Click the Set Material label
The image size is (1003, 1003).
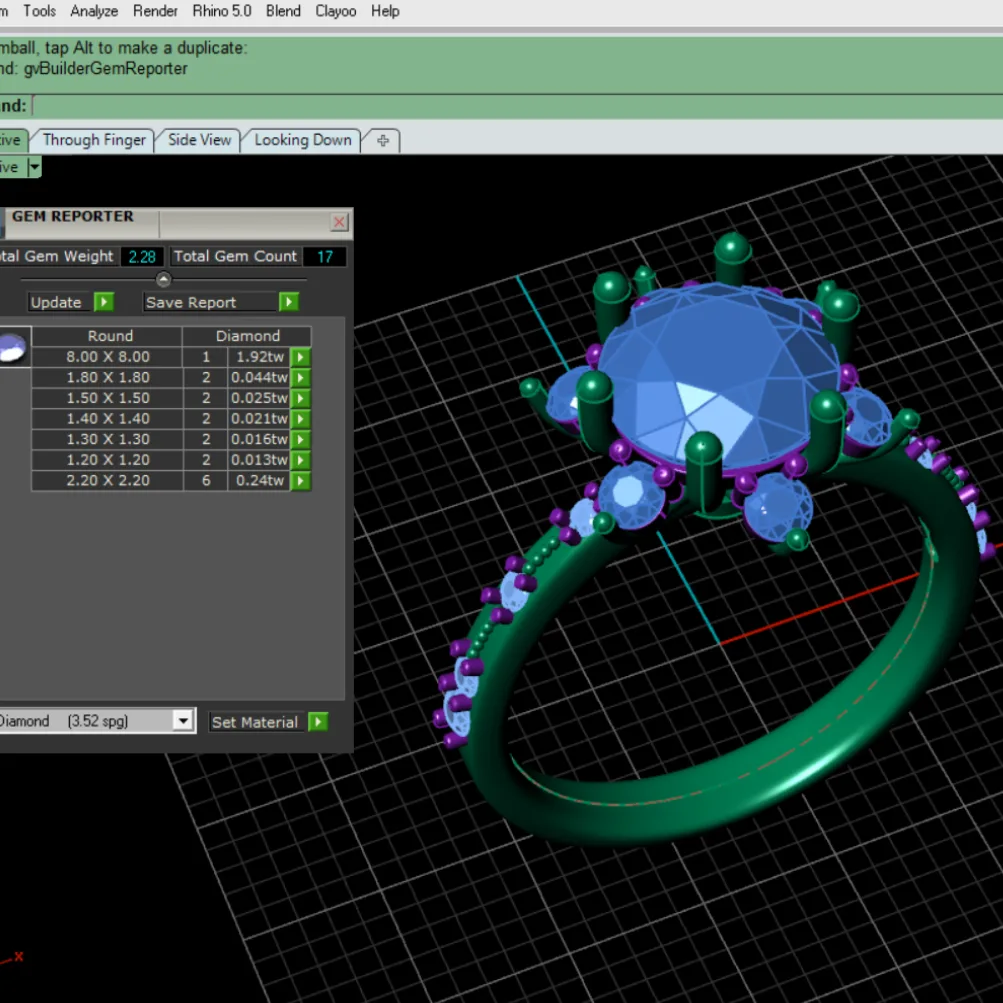point(255,722)
